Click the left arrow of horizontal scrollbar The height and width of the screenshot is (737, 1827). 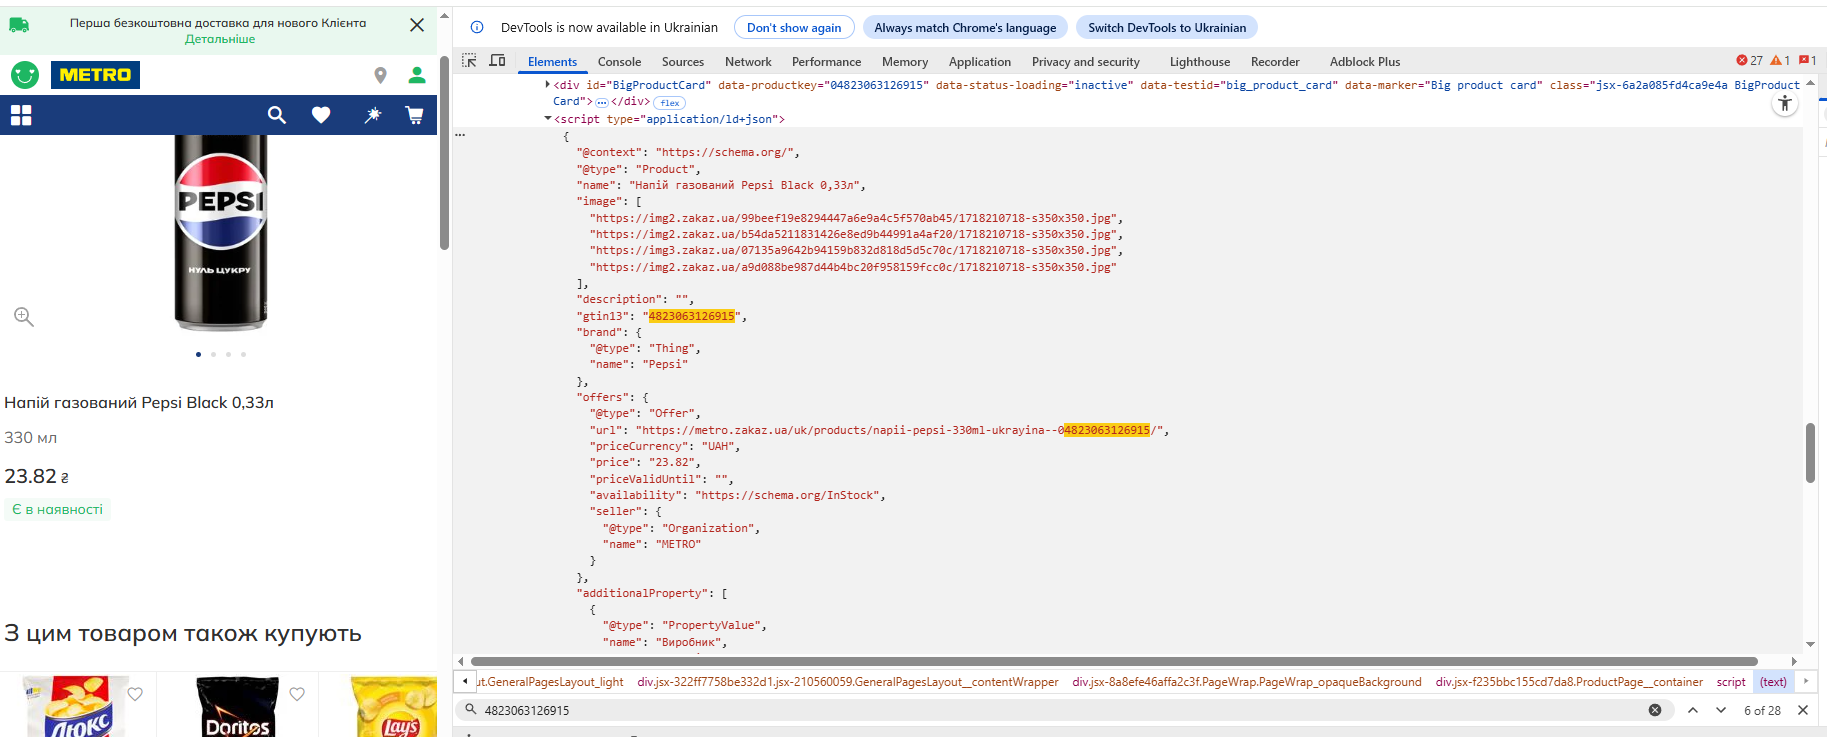point(460,661)
